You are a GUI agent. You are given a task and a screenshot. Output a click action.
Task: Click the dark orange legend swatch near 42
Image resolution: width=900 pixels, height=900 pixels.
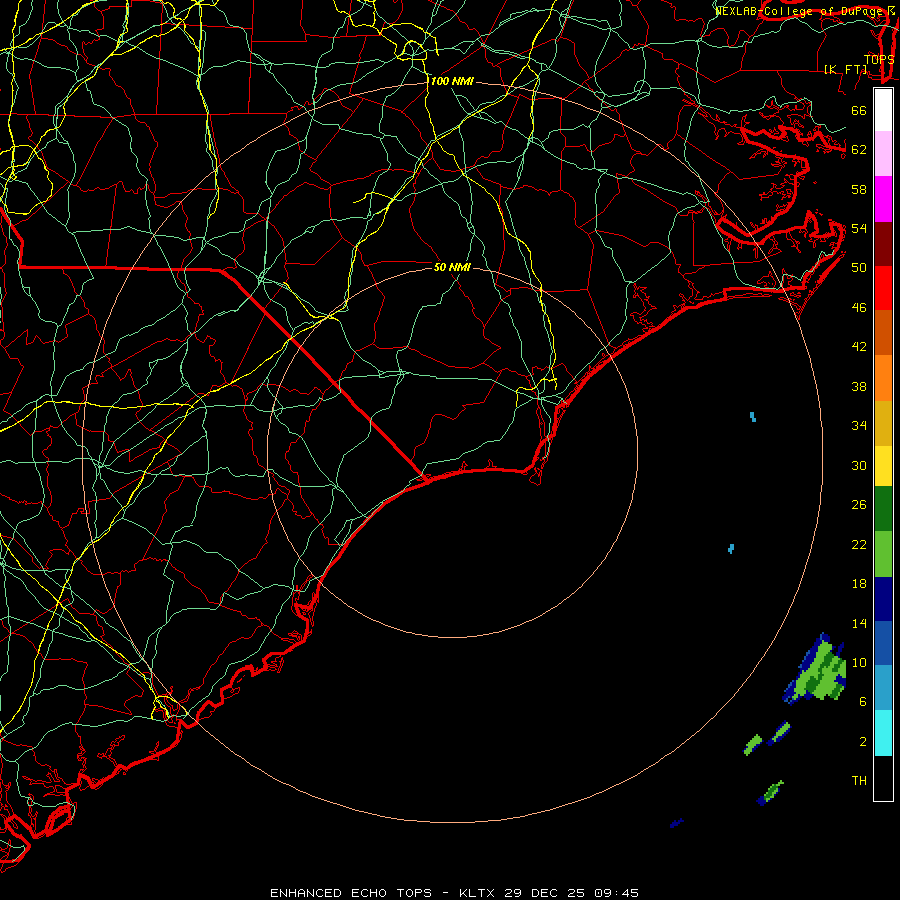click(x=883, y=333)
